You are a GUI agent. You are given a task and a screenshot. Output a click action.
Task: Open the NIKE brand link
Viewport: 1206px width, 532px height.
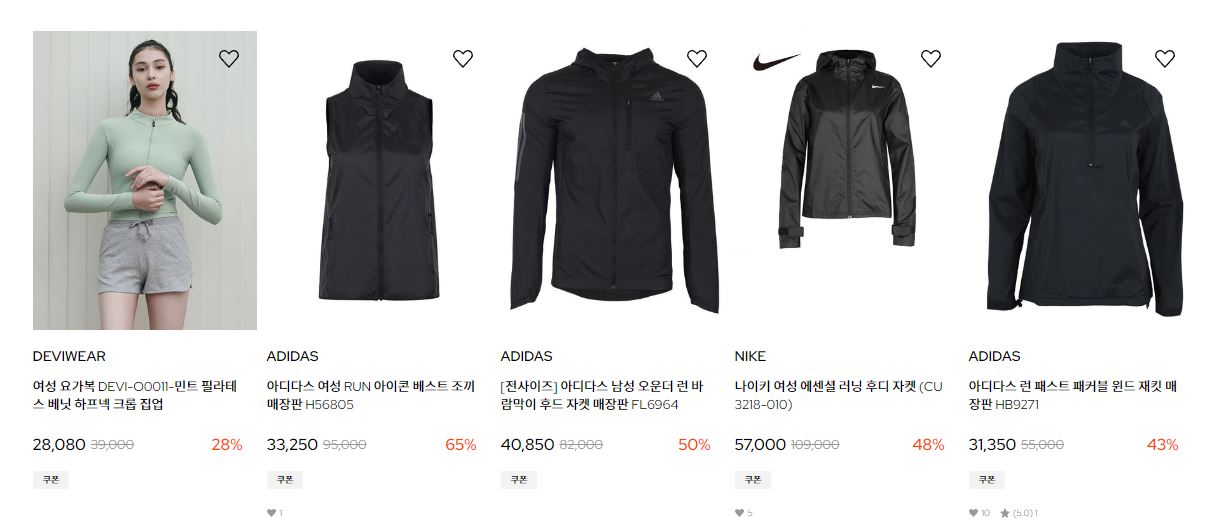tap(750, 356)
